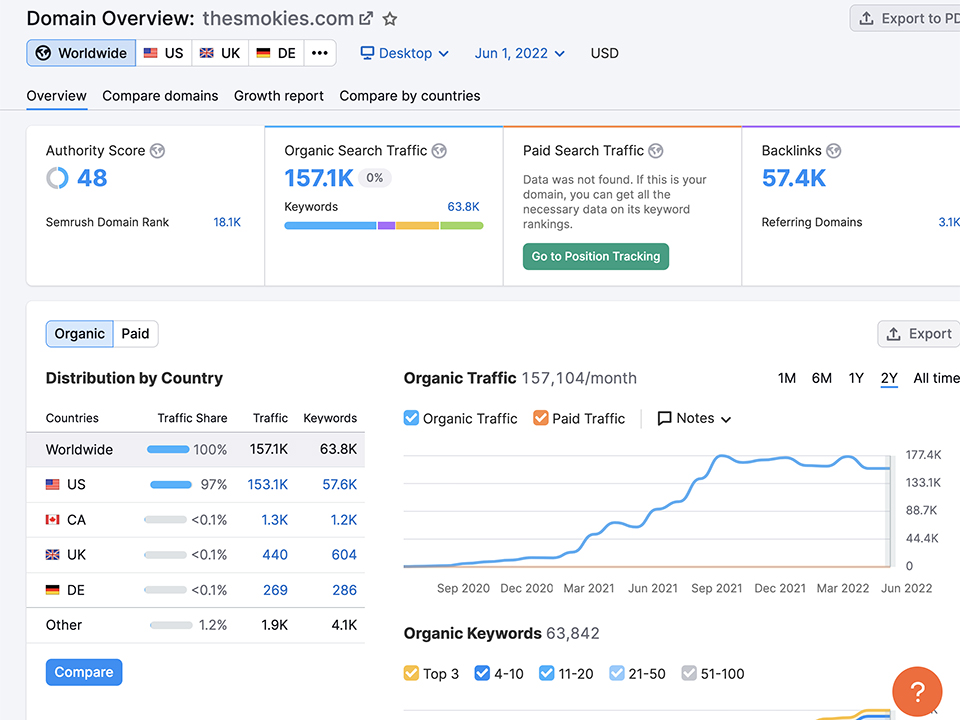Set chart range to All time

936,378
